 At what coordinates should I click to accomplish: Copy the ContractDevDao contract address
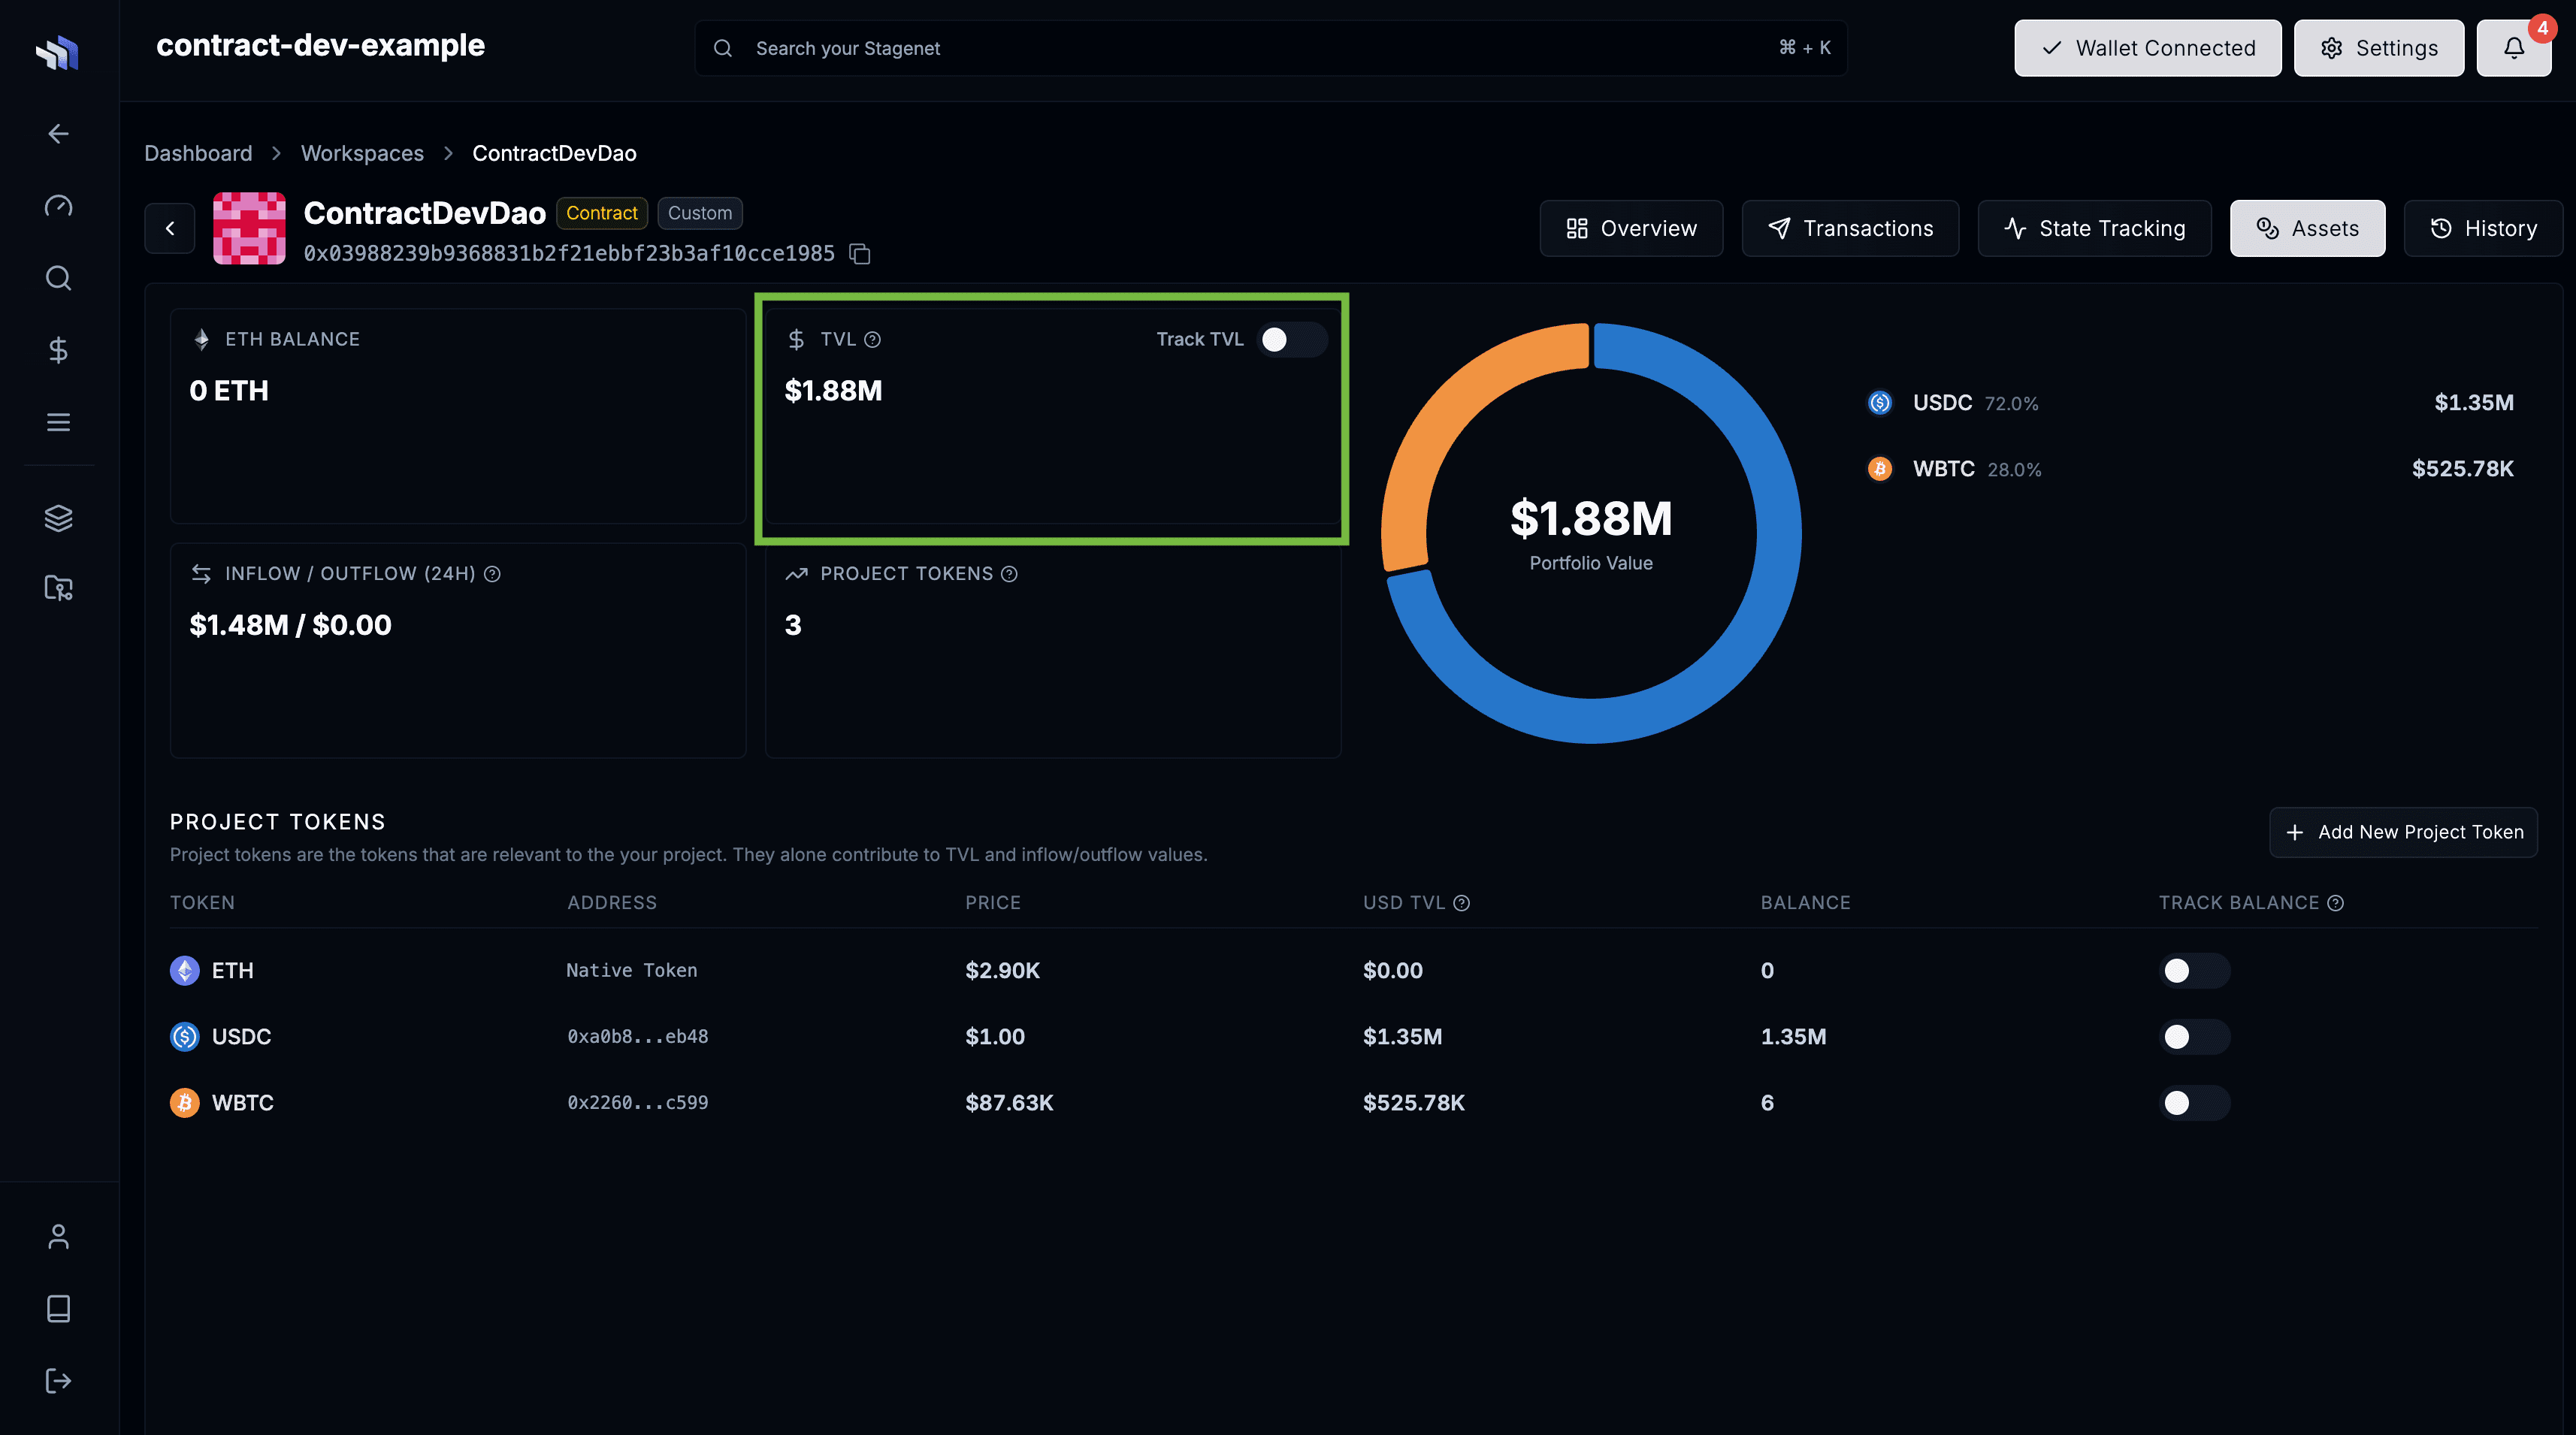860,254
